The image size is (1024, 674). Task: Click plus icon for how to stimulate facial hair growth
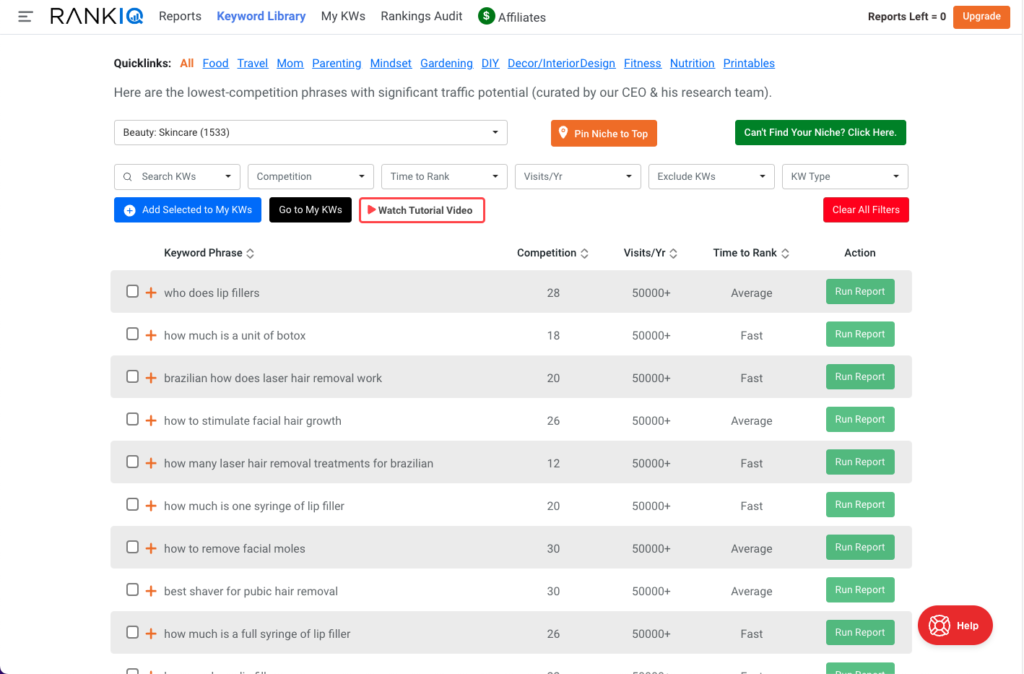(151, 421)
